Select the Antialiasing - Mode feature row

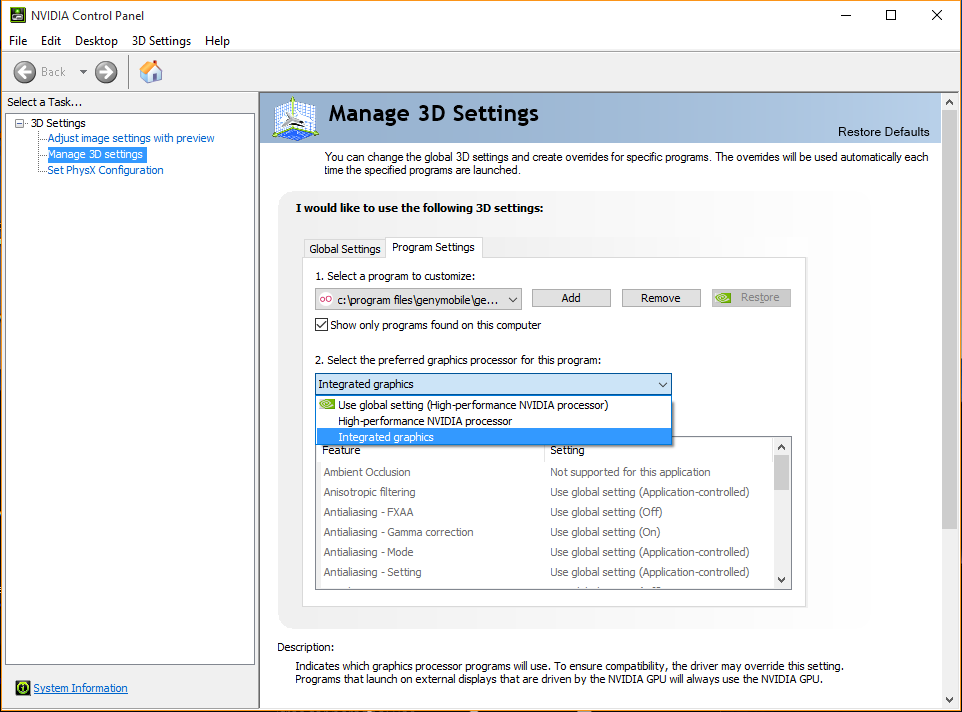(545, 552)
